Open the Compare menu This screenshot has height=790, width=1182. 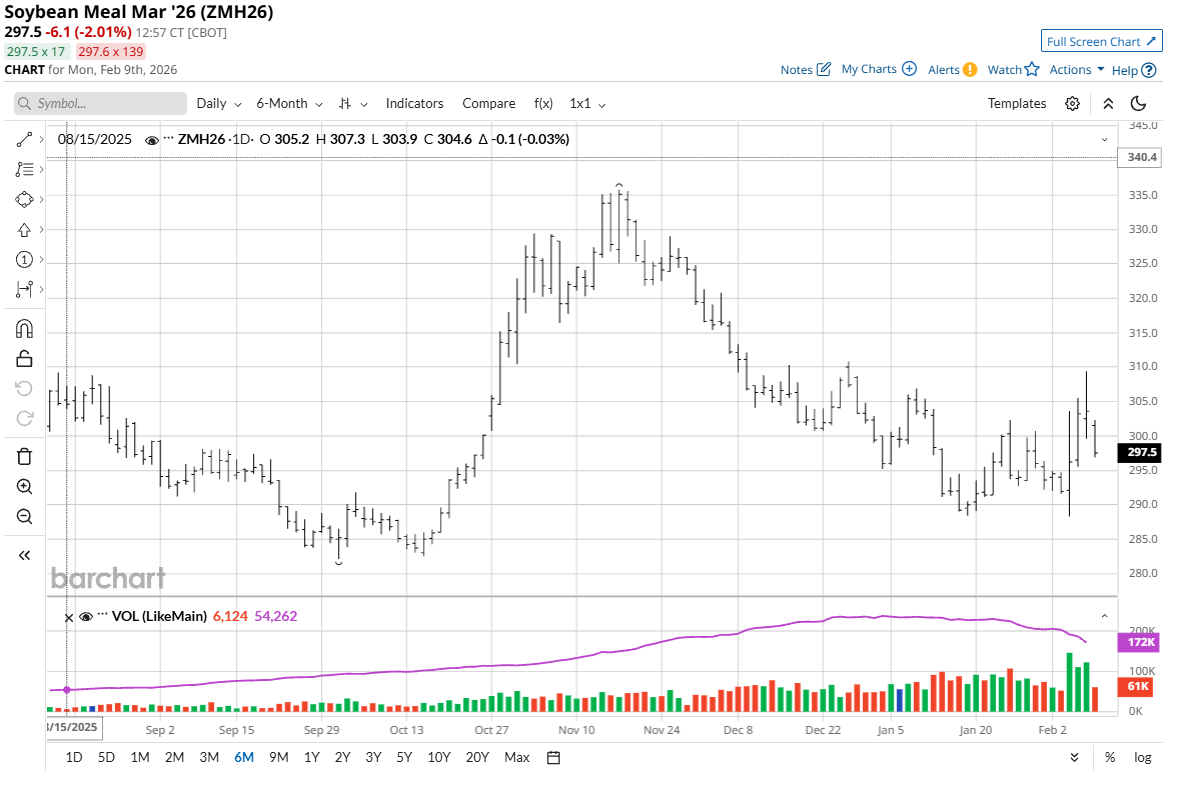pyautogui.click(x=488, y=104)
